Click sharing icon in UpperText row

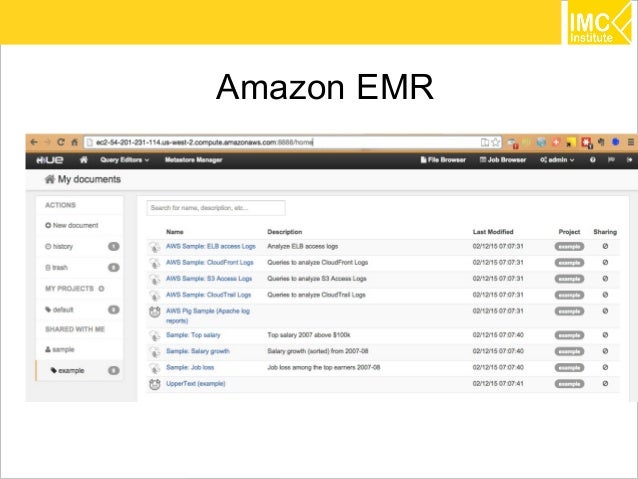pos(605,383)
